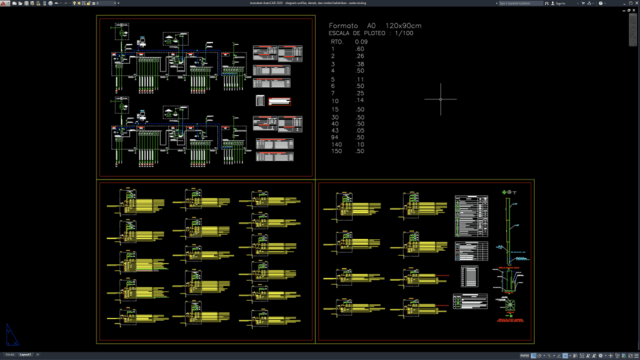Switch to the Model tab
Screen dimensions: 640x360
click(x=10, y=355)
